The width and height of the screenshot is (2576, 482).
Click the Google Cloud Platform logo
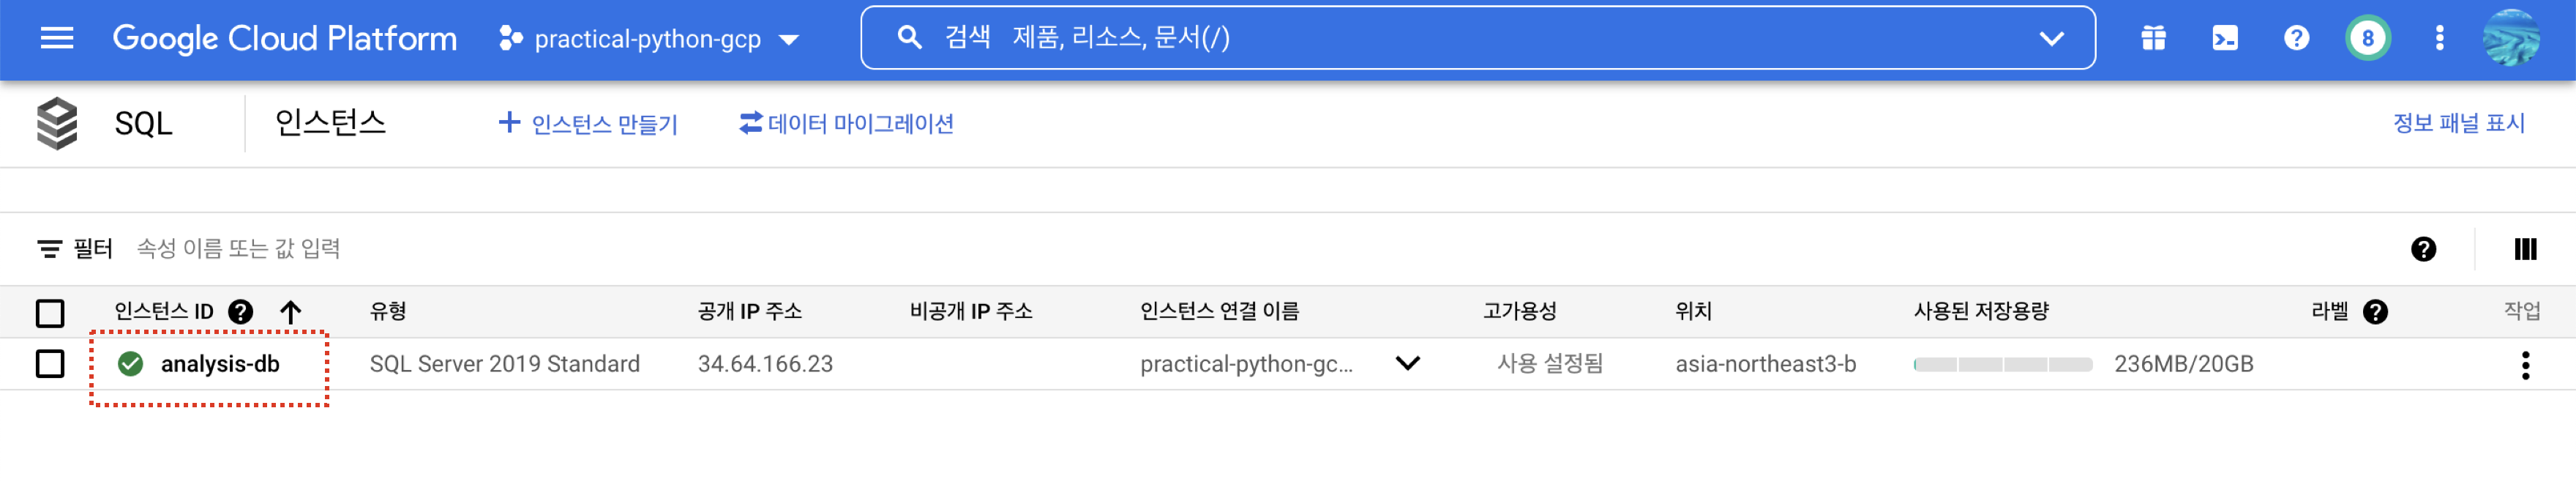284,38
